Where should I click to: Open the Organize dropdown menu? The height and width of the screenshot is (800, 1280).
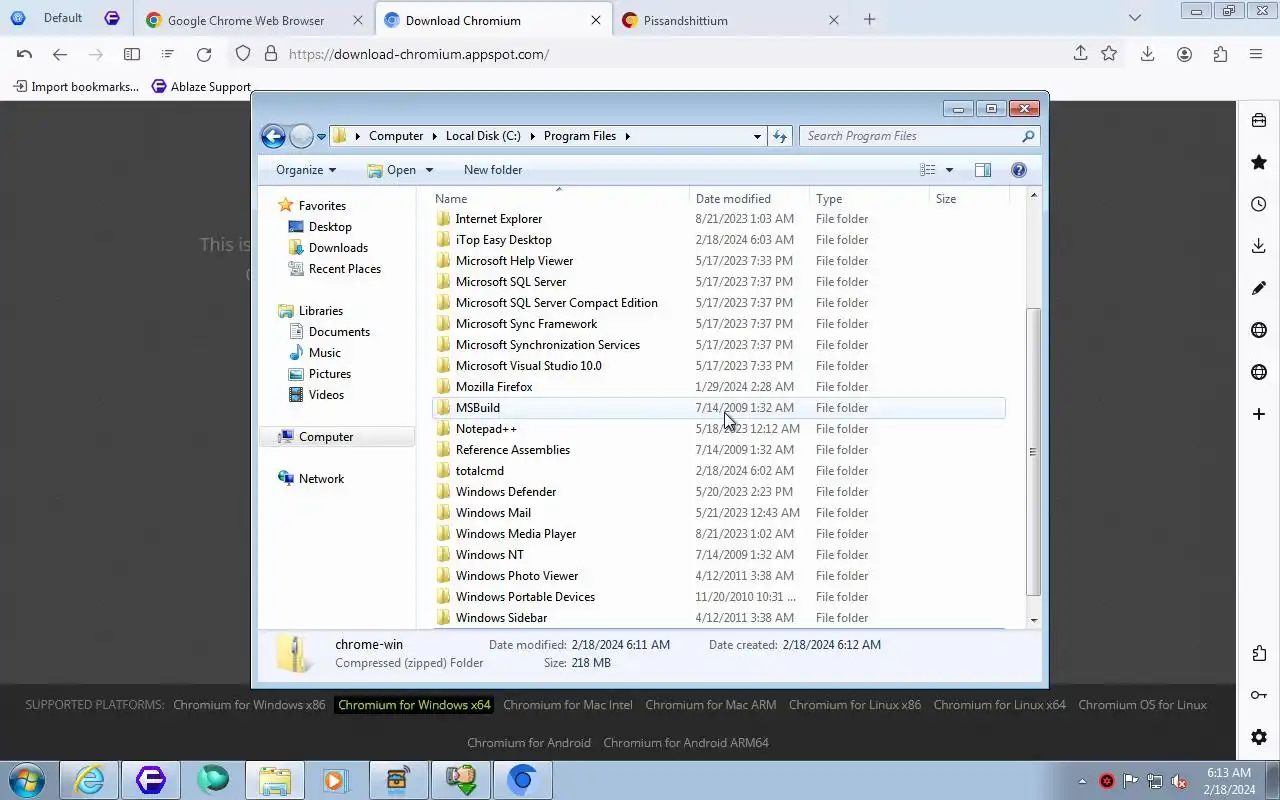(306, 170)
